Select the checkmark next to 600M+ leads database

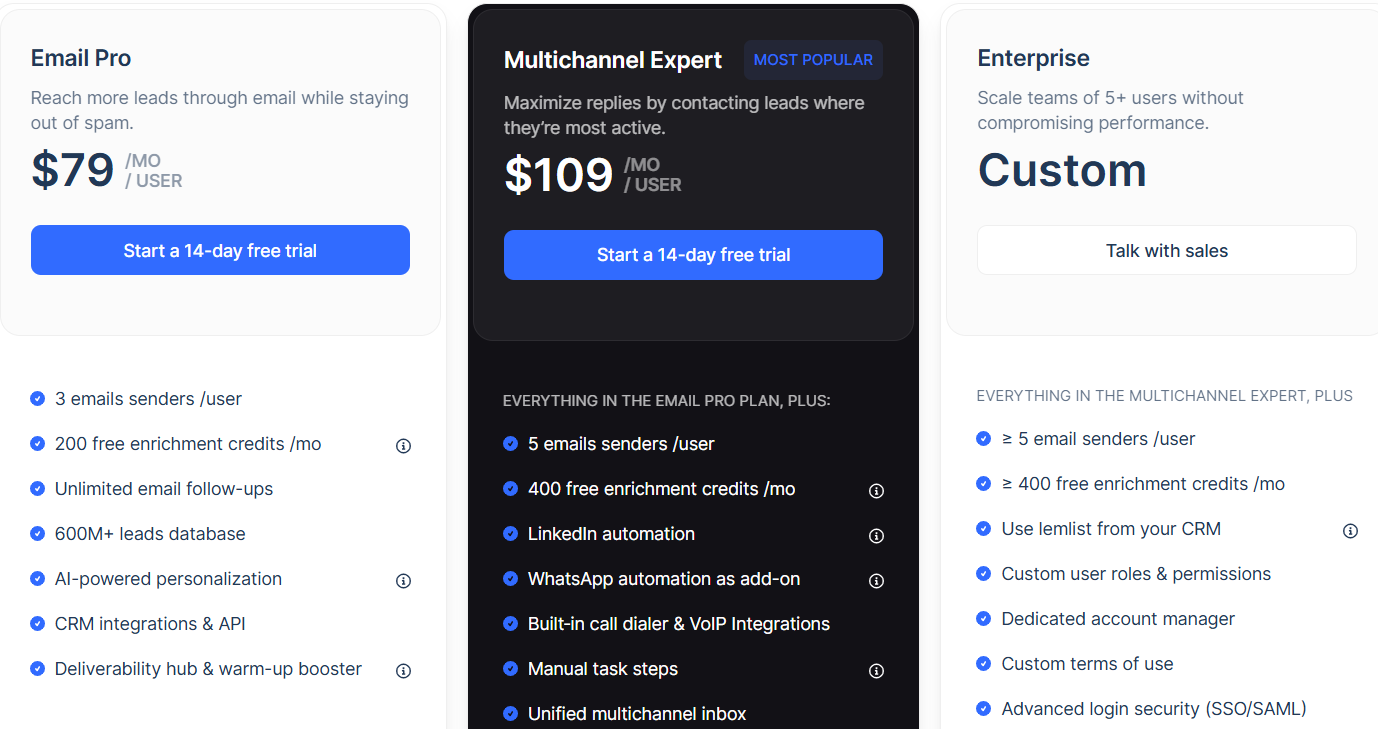(x=38, y=533)
